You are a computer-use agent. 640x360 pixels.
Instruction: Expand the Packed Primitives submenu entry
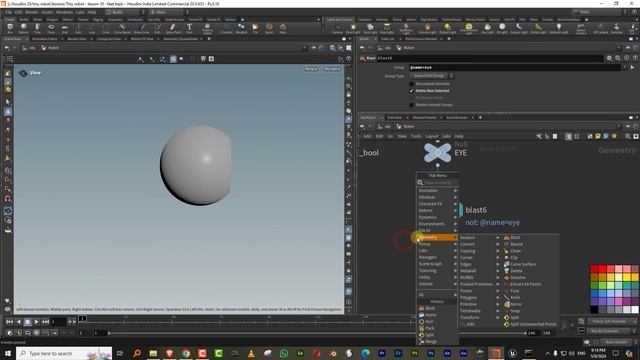[x=480, y=284]
